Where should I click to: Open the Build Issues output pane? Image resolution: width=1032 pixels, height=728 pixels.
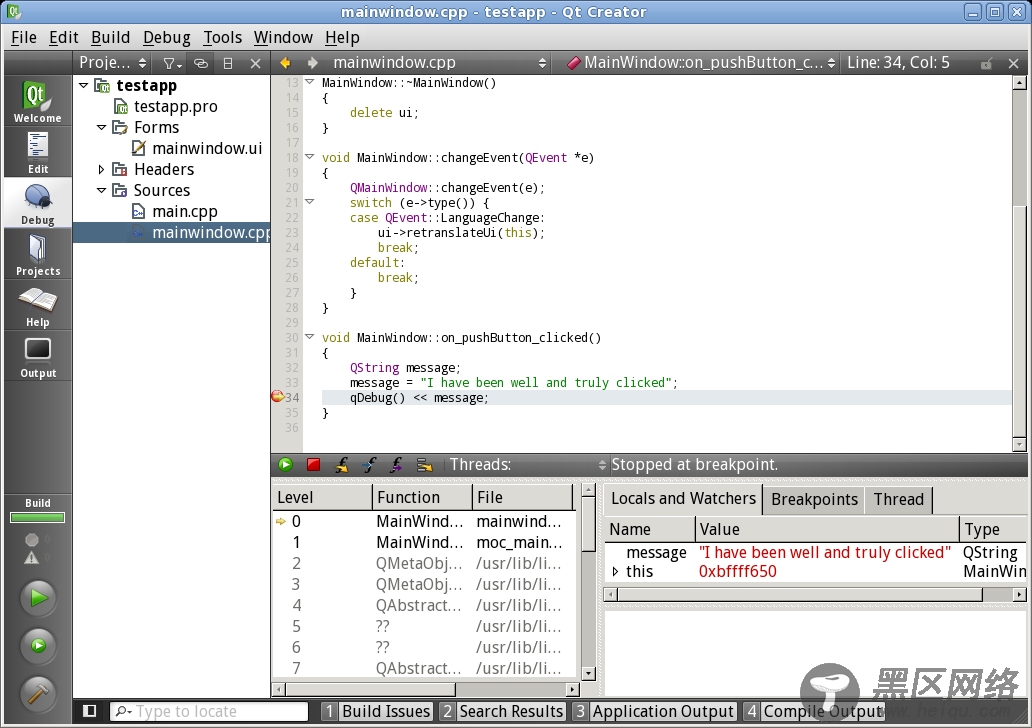coord(377,712)
